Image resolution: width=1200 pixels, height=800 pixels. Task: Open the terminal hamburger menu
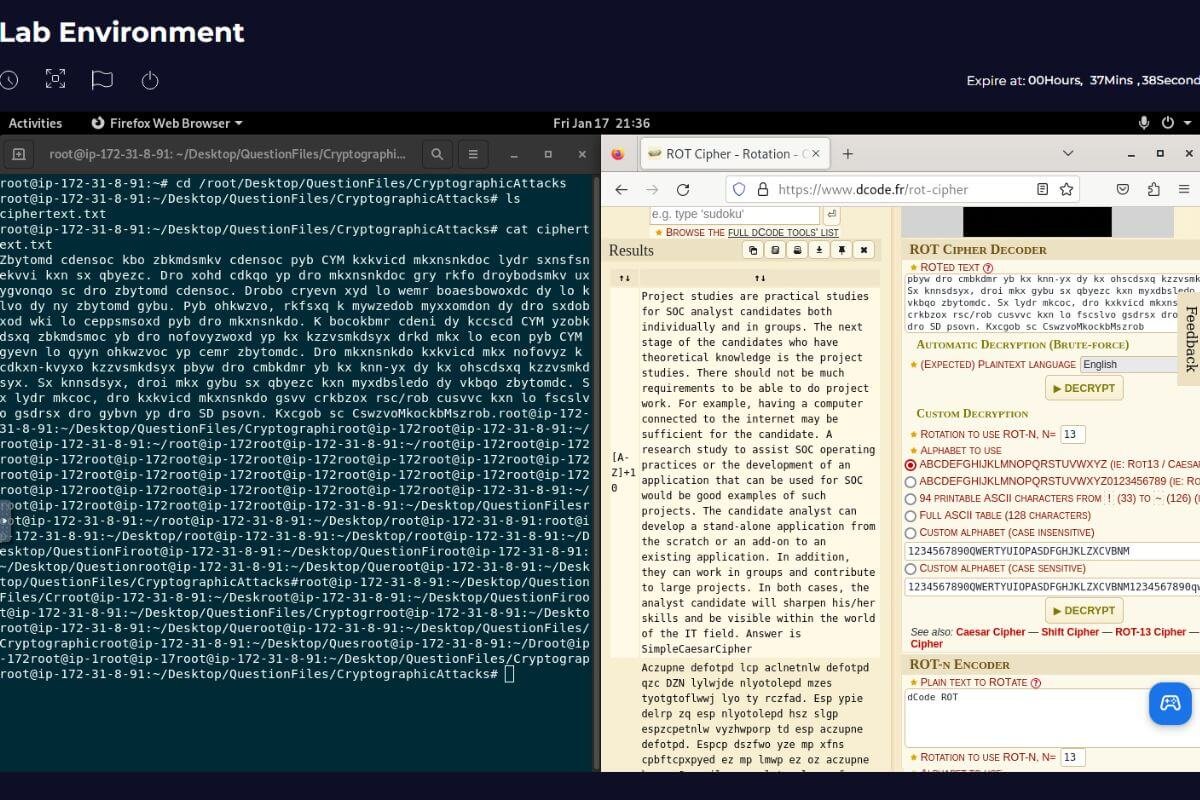(473, 154)
